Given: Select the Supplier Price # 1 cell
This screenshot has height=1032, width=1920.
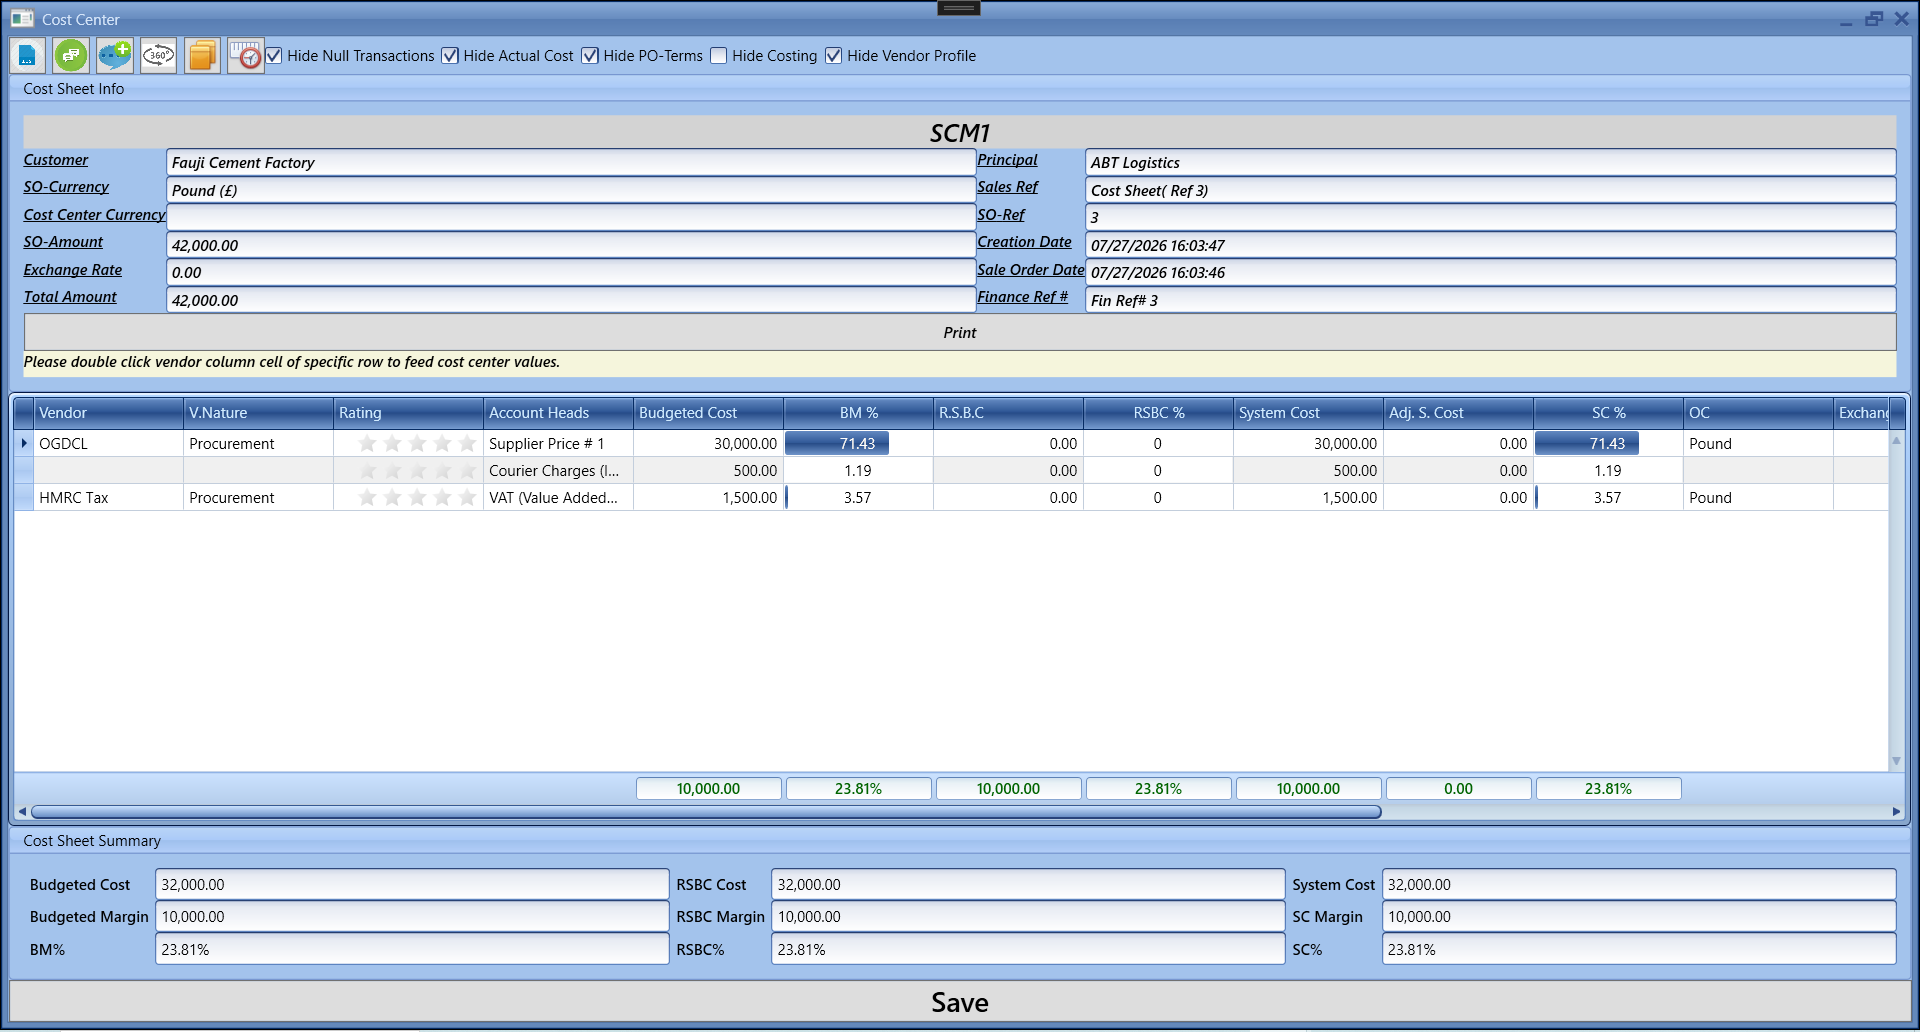Looking at the screenshot, I should 558,443.
